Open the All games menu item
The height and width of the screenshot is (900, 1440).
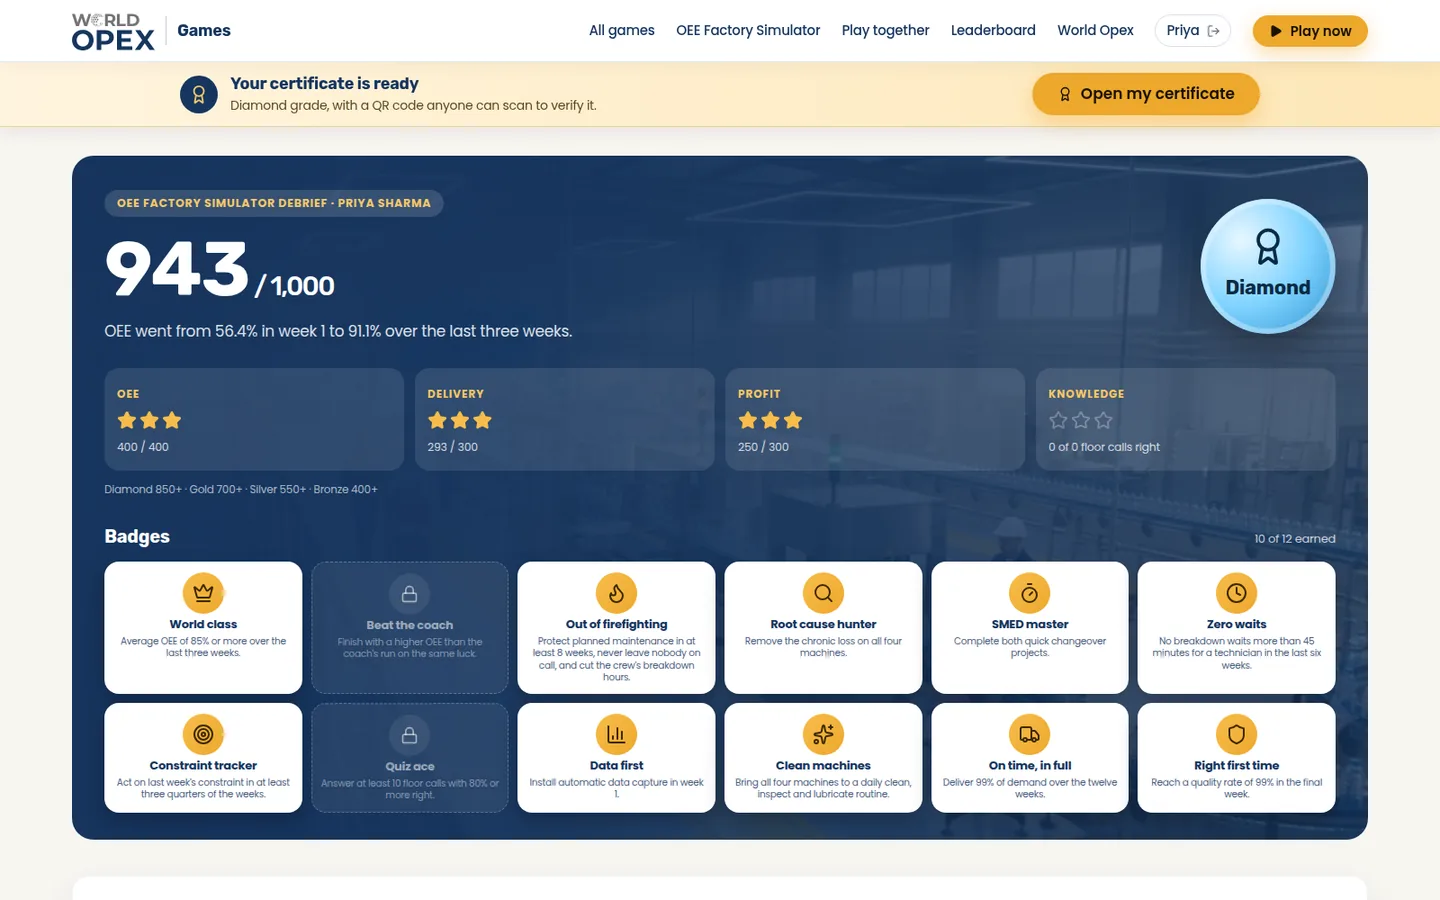[622, 30]
